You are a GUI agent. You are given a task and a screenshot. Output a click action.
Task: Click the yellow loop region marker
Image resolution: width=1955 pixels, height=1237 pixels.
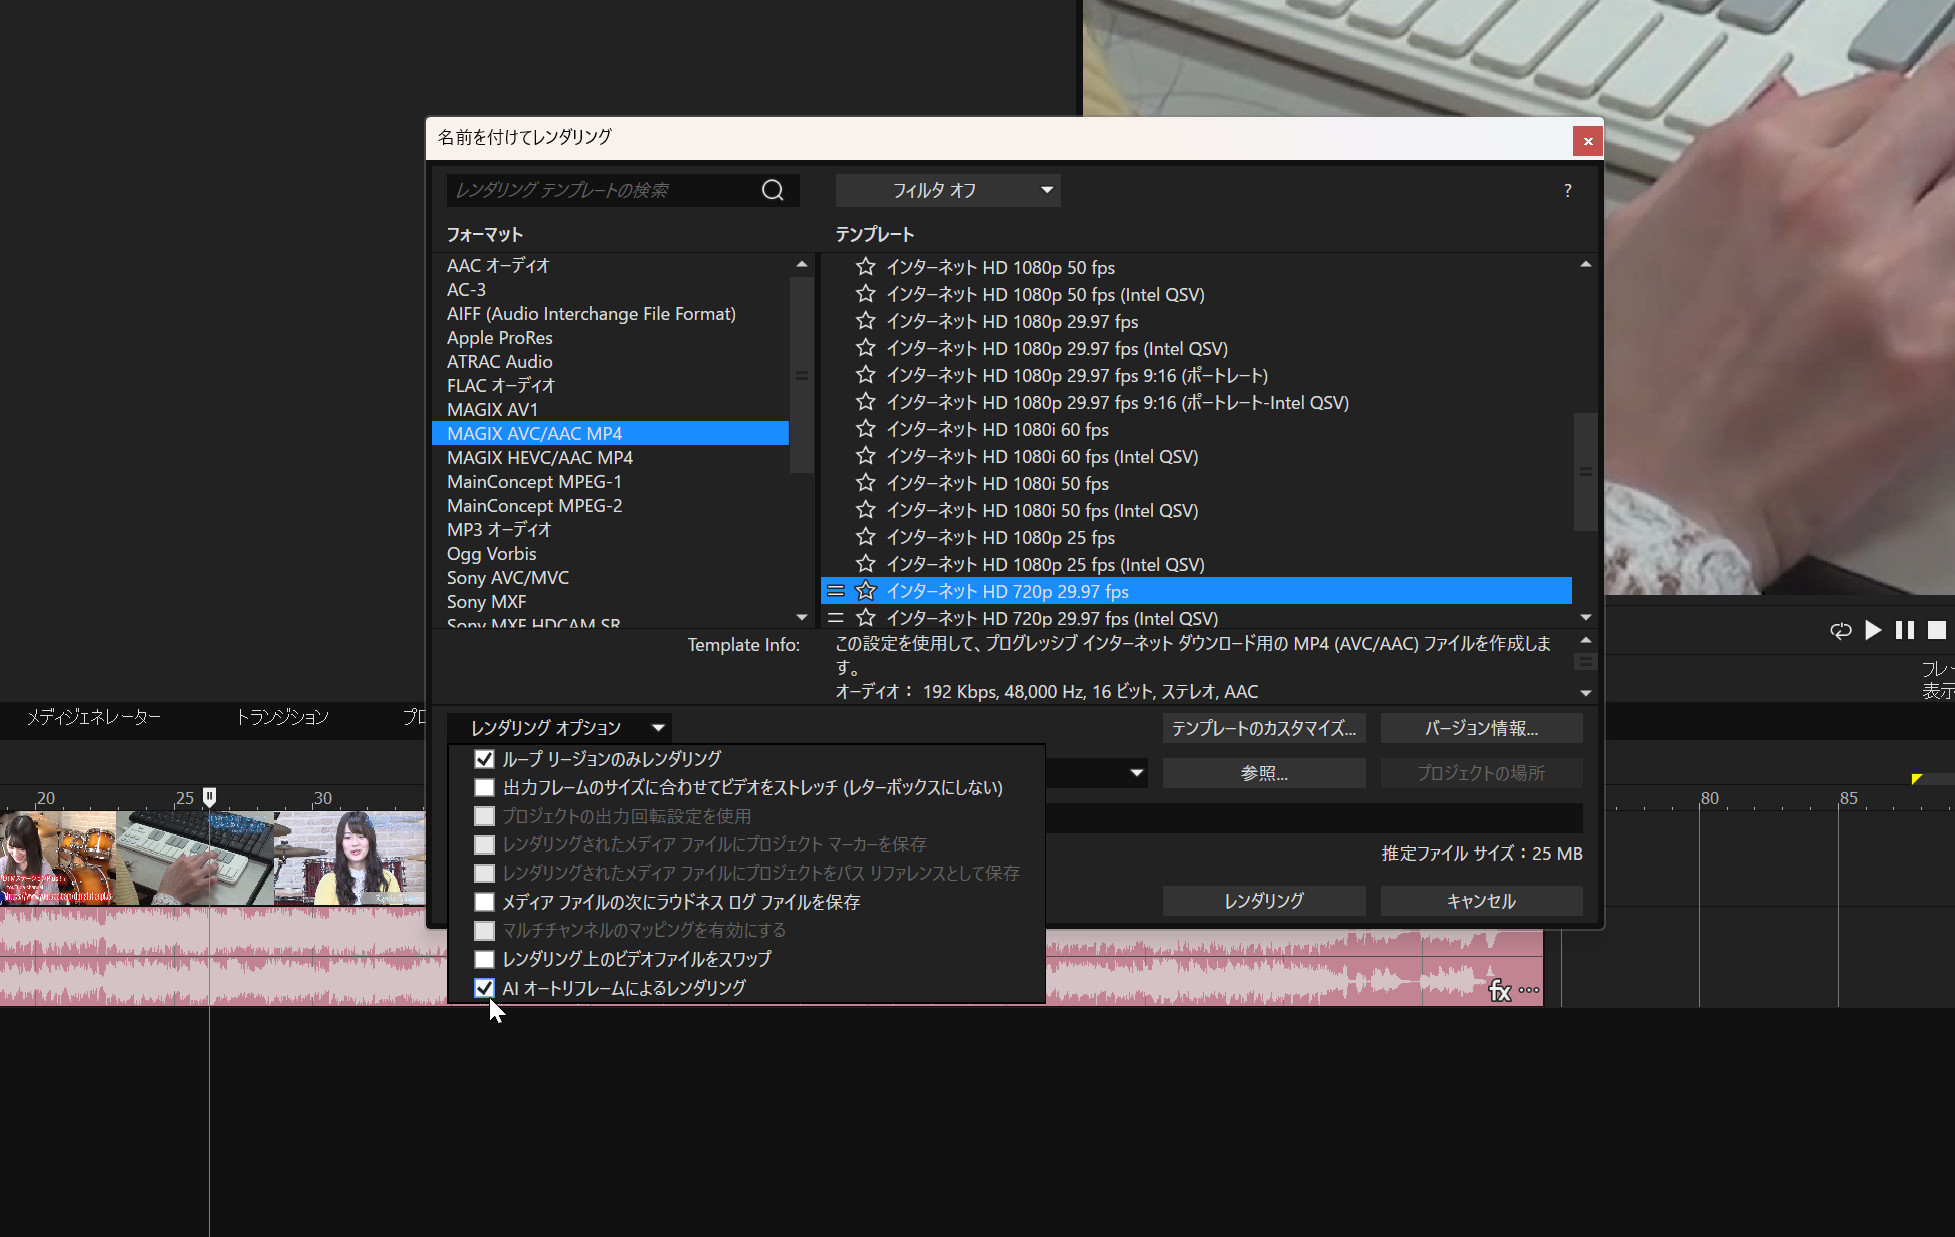pyautogui.click(x=1916, y=778)
